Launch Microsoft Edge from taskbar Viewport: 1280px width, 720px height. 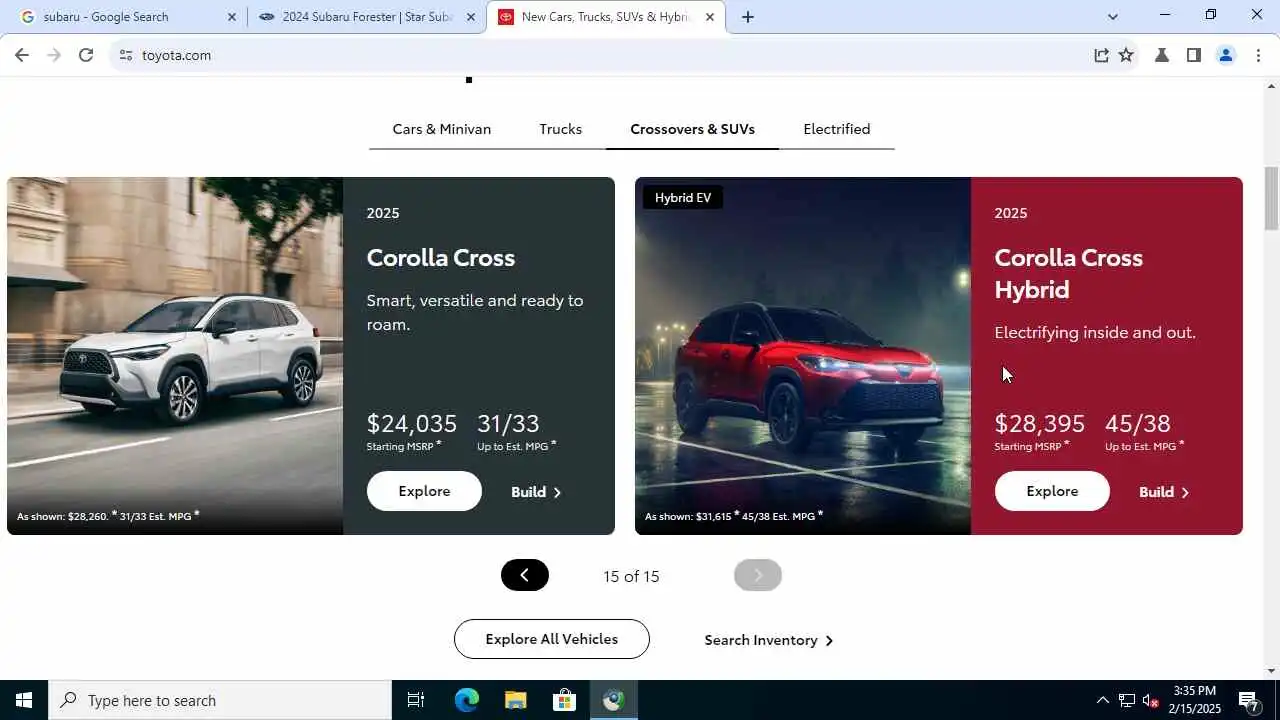[x=466, y=700]
